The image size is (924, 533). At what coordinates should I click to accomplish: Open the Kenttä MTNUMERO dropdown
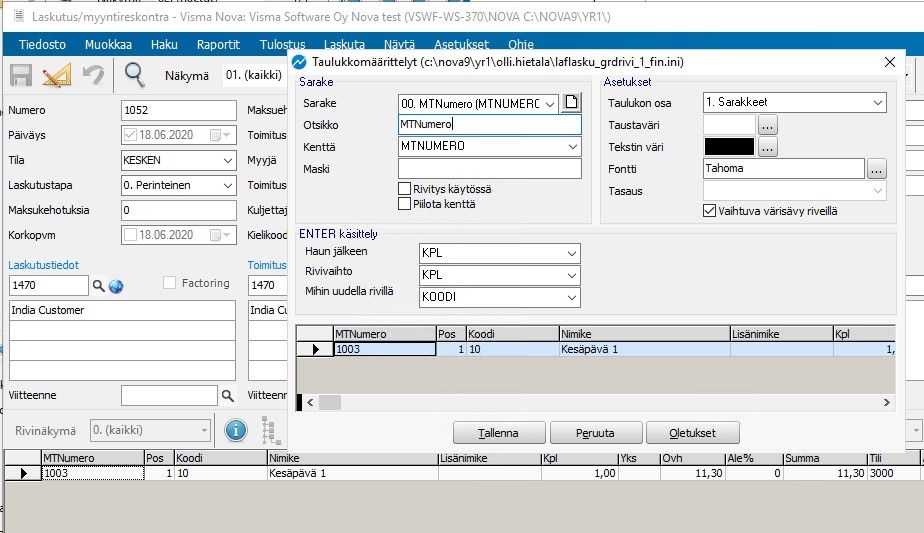573,146
